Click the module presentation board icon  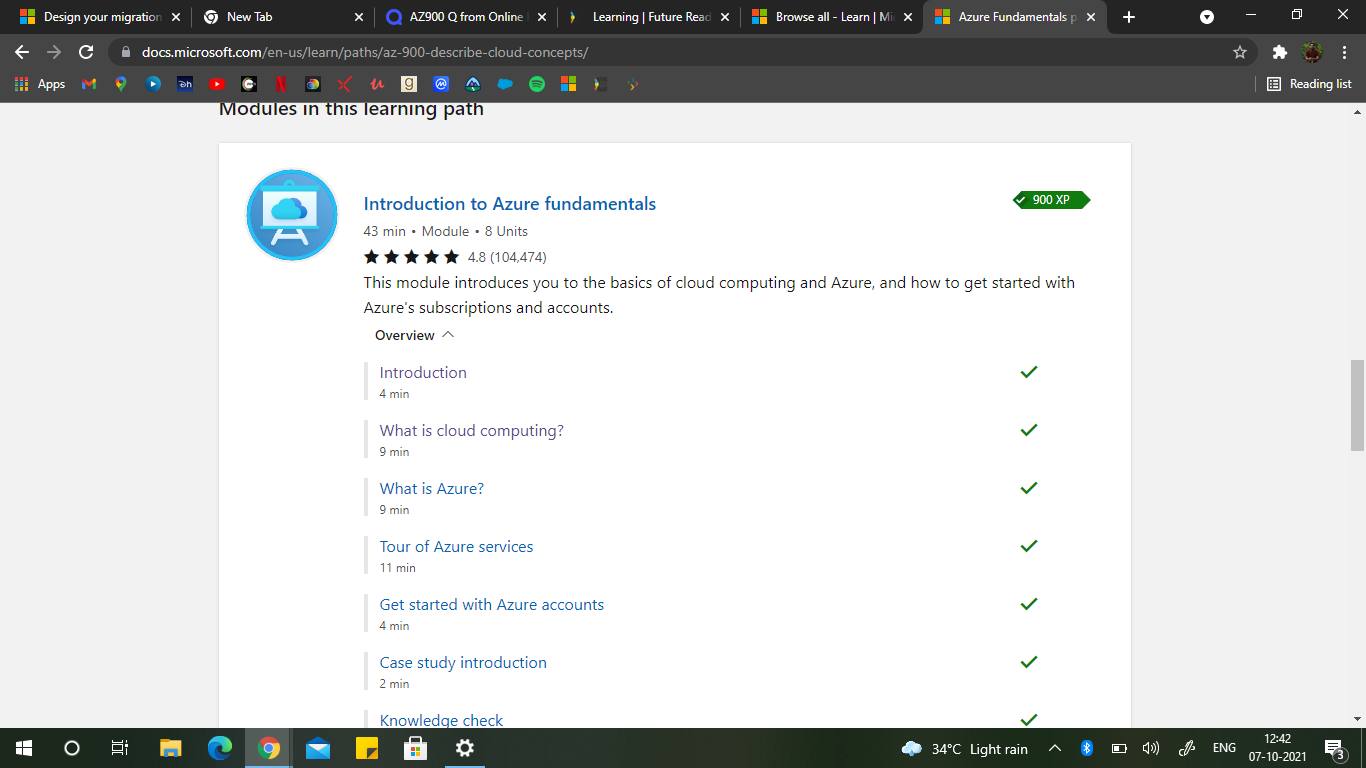(x=292, y=215)
